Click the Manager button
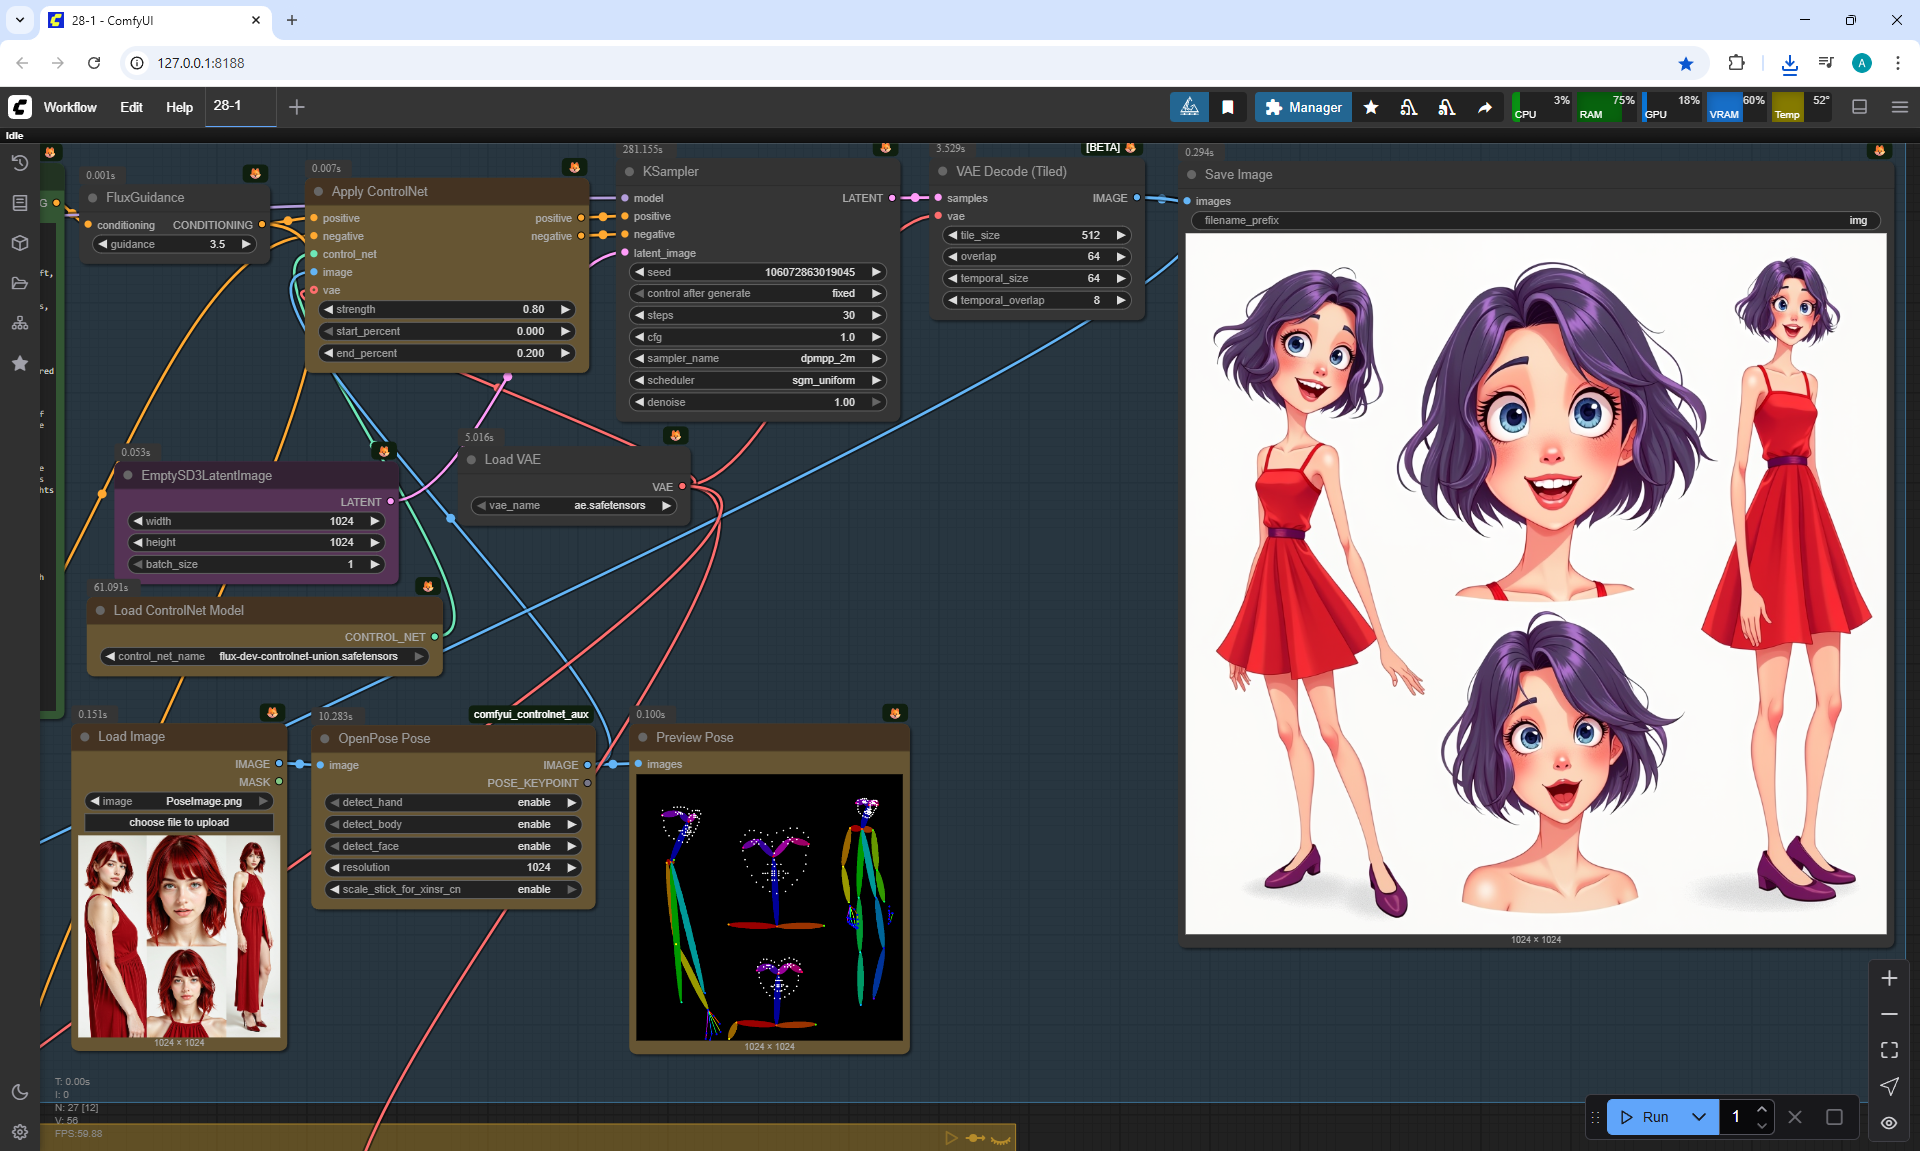 tap(1303, 107)
